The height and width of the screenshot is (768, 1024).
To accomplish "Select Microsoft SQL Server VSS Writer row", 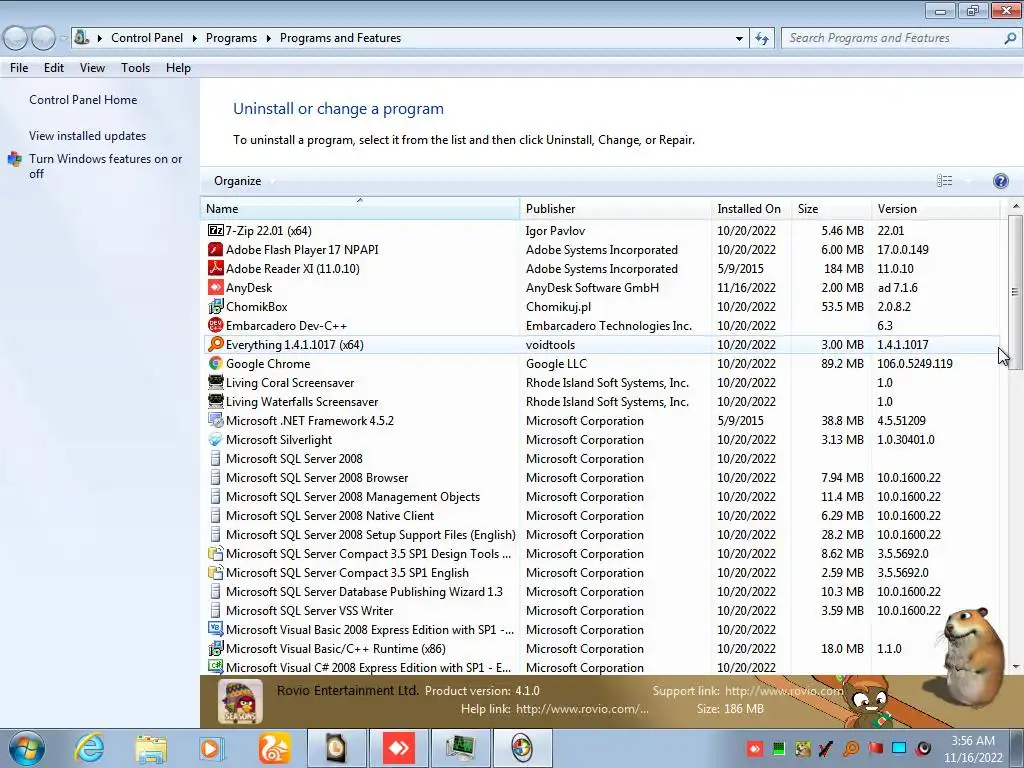I will (x=600, y=611).
